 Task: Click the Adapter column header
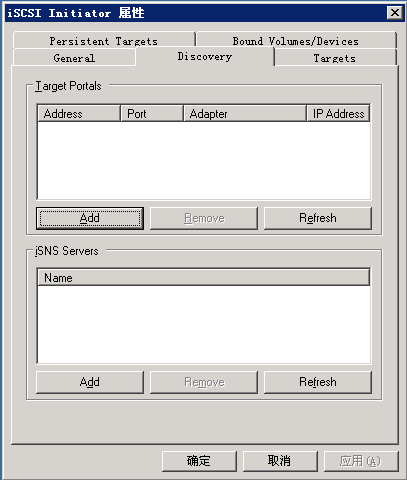[245, 114]
